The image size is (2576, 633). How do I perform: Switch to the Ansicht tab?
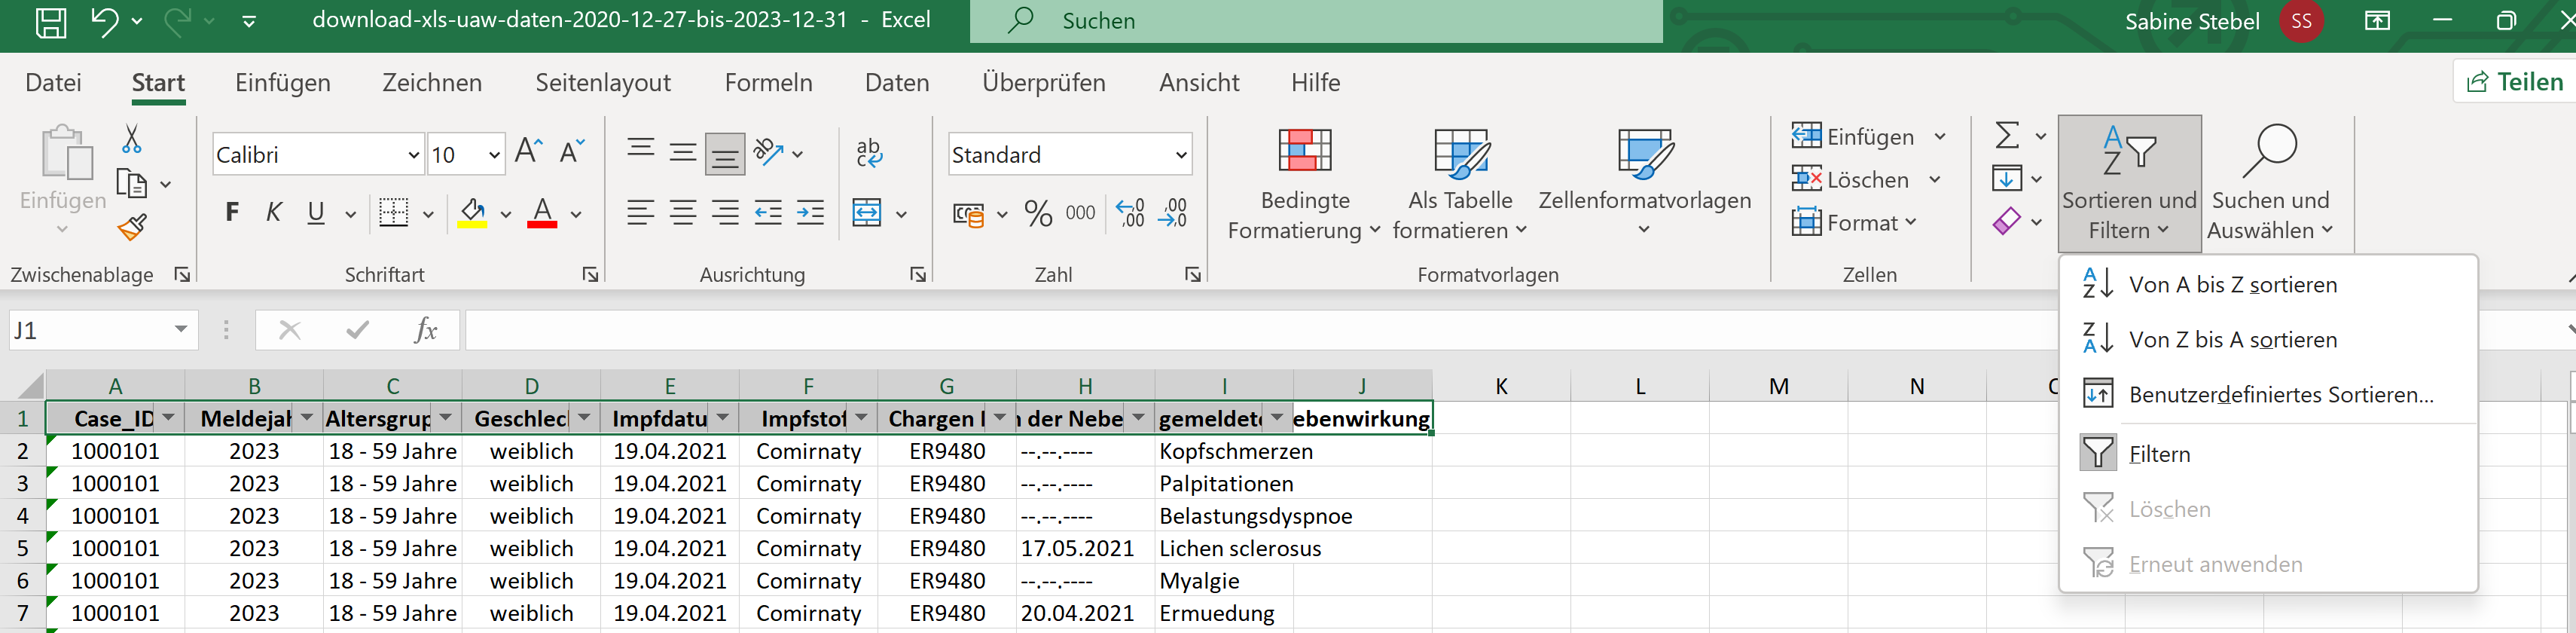click(x=1199, y=82)
